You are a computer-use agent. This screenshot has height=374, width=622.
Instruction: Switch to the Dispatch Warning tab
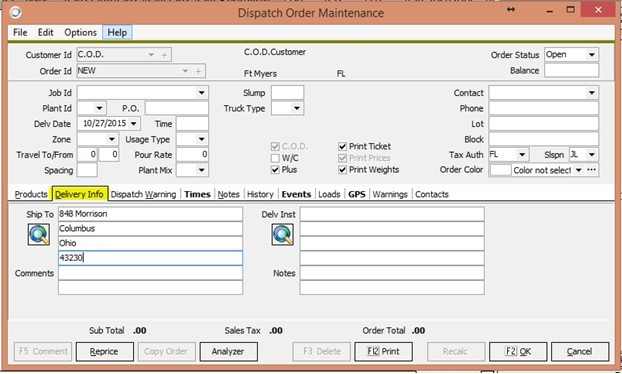tap(144, 194)
